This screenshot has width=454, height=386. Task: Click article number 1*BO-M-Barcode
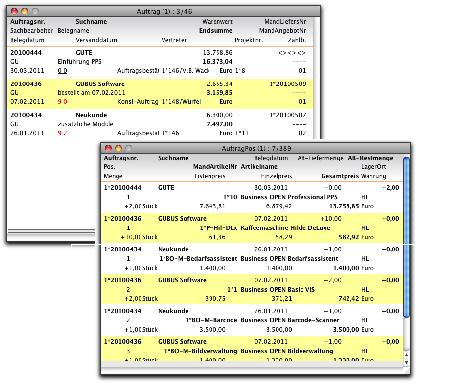[x=211, y=320]
